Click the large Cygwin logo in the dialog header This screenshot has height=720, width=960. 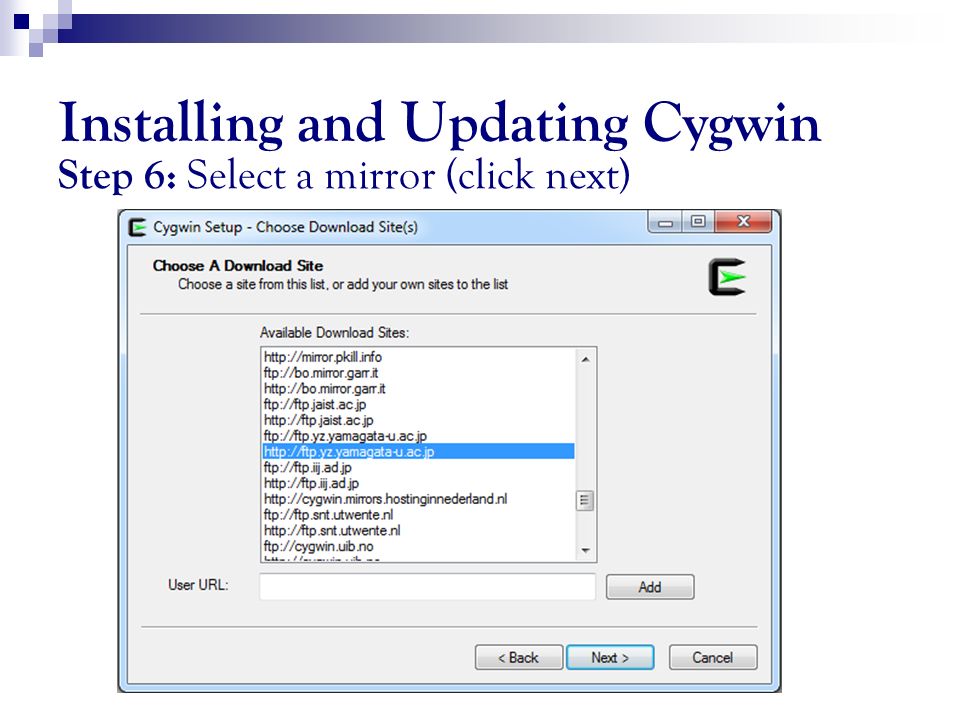pos(727,277)
